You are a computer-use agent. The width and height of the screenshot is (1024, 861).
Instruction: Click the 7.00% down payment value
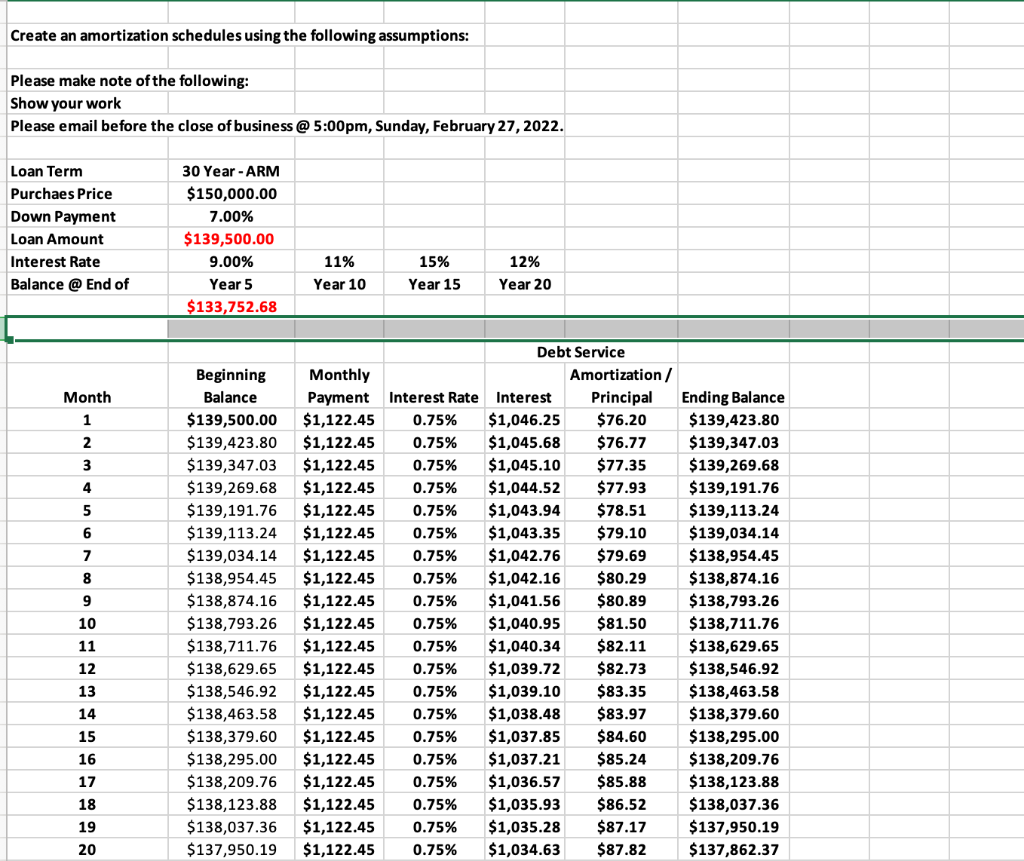click(x=229, y=216)
